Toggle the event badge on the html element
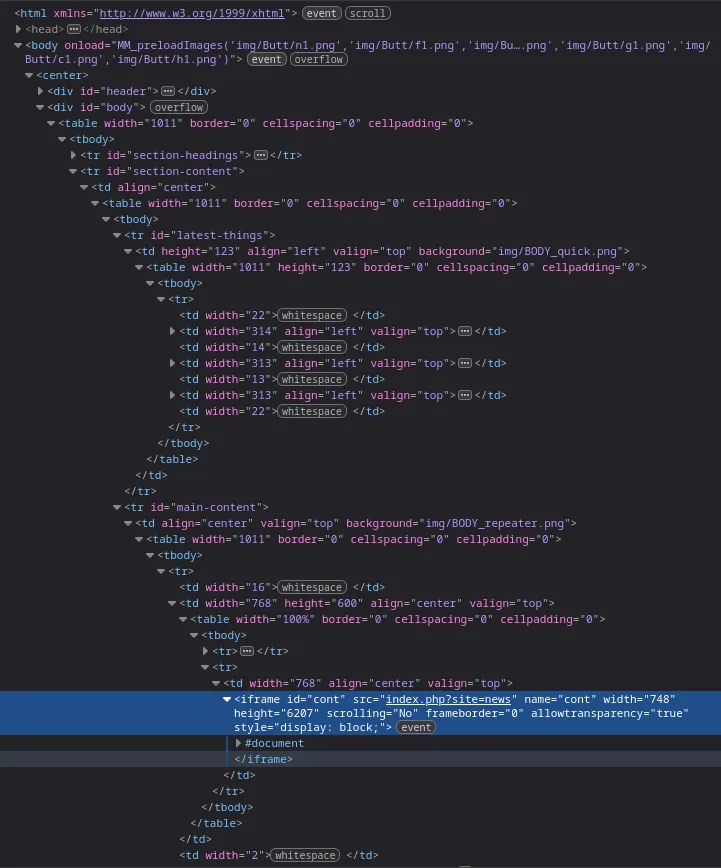The height and width of the screenshot is (868, 721). (x=322, y=13)
